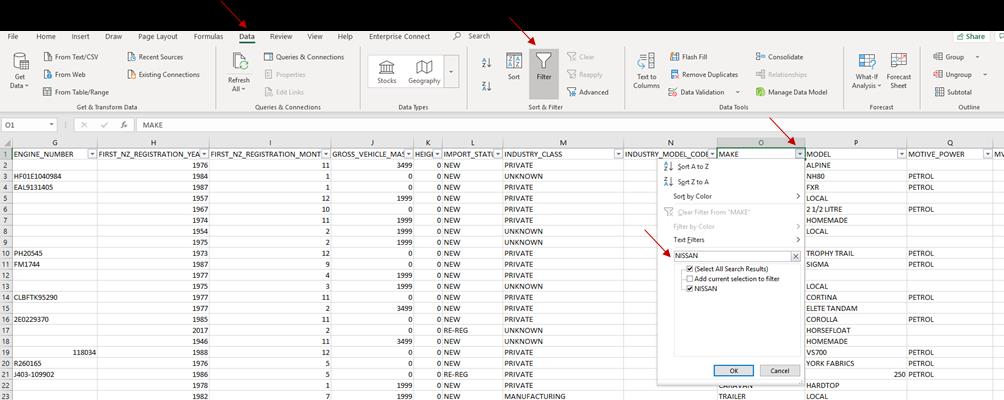1004x400 pixels.
Task: Choose the Geography data type icon
Action: 423,70
